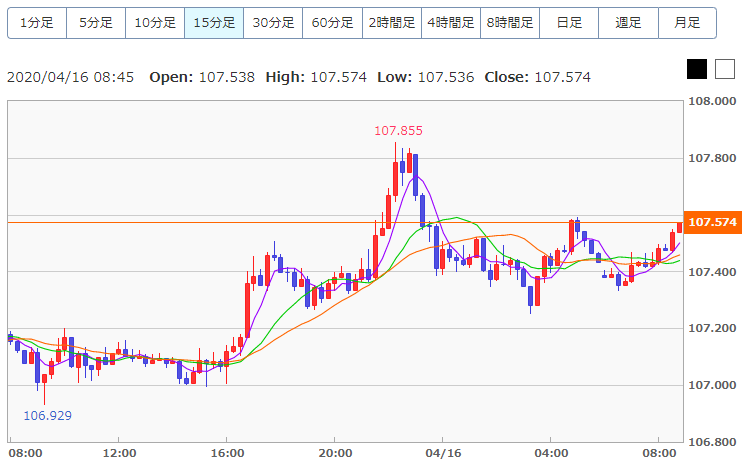Click the 106.929 low price label

point(48,416)
